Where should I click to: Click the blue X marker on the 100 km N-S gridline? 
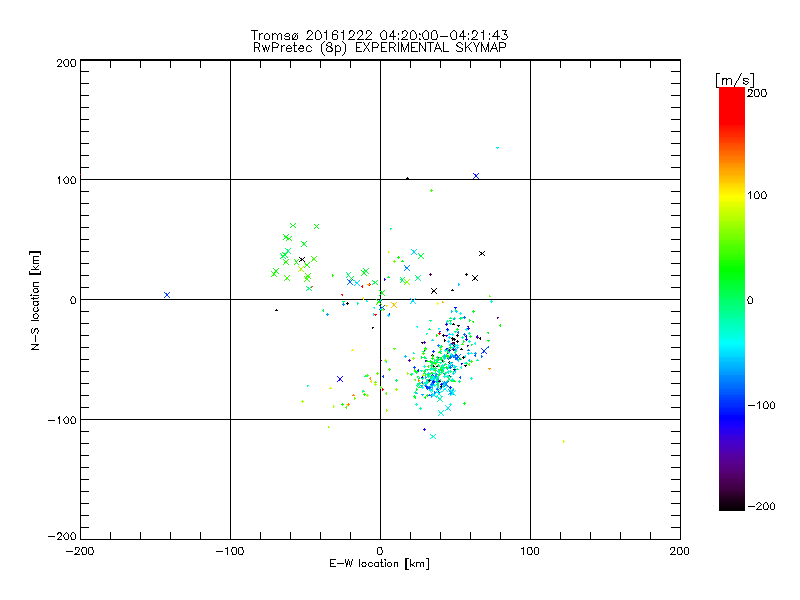pyautogui.click(x=476, y=176)
